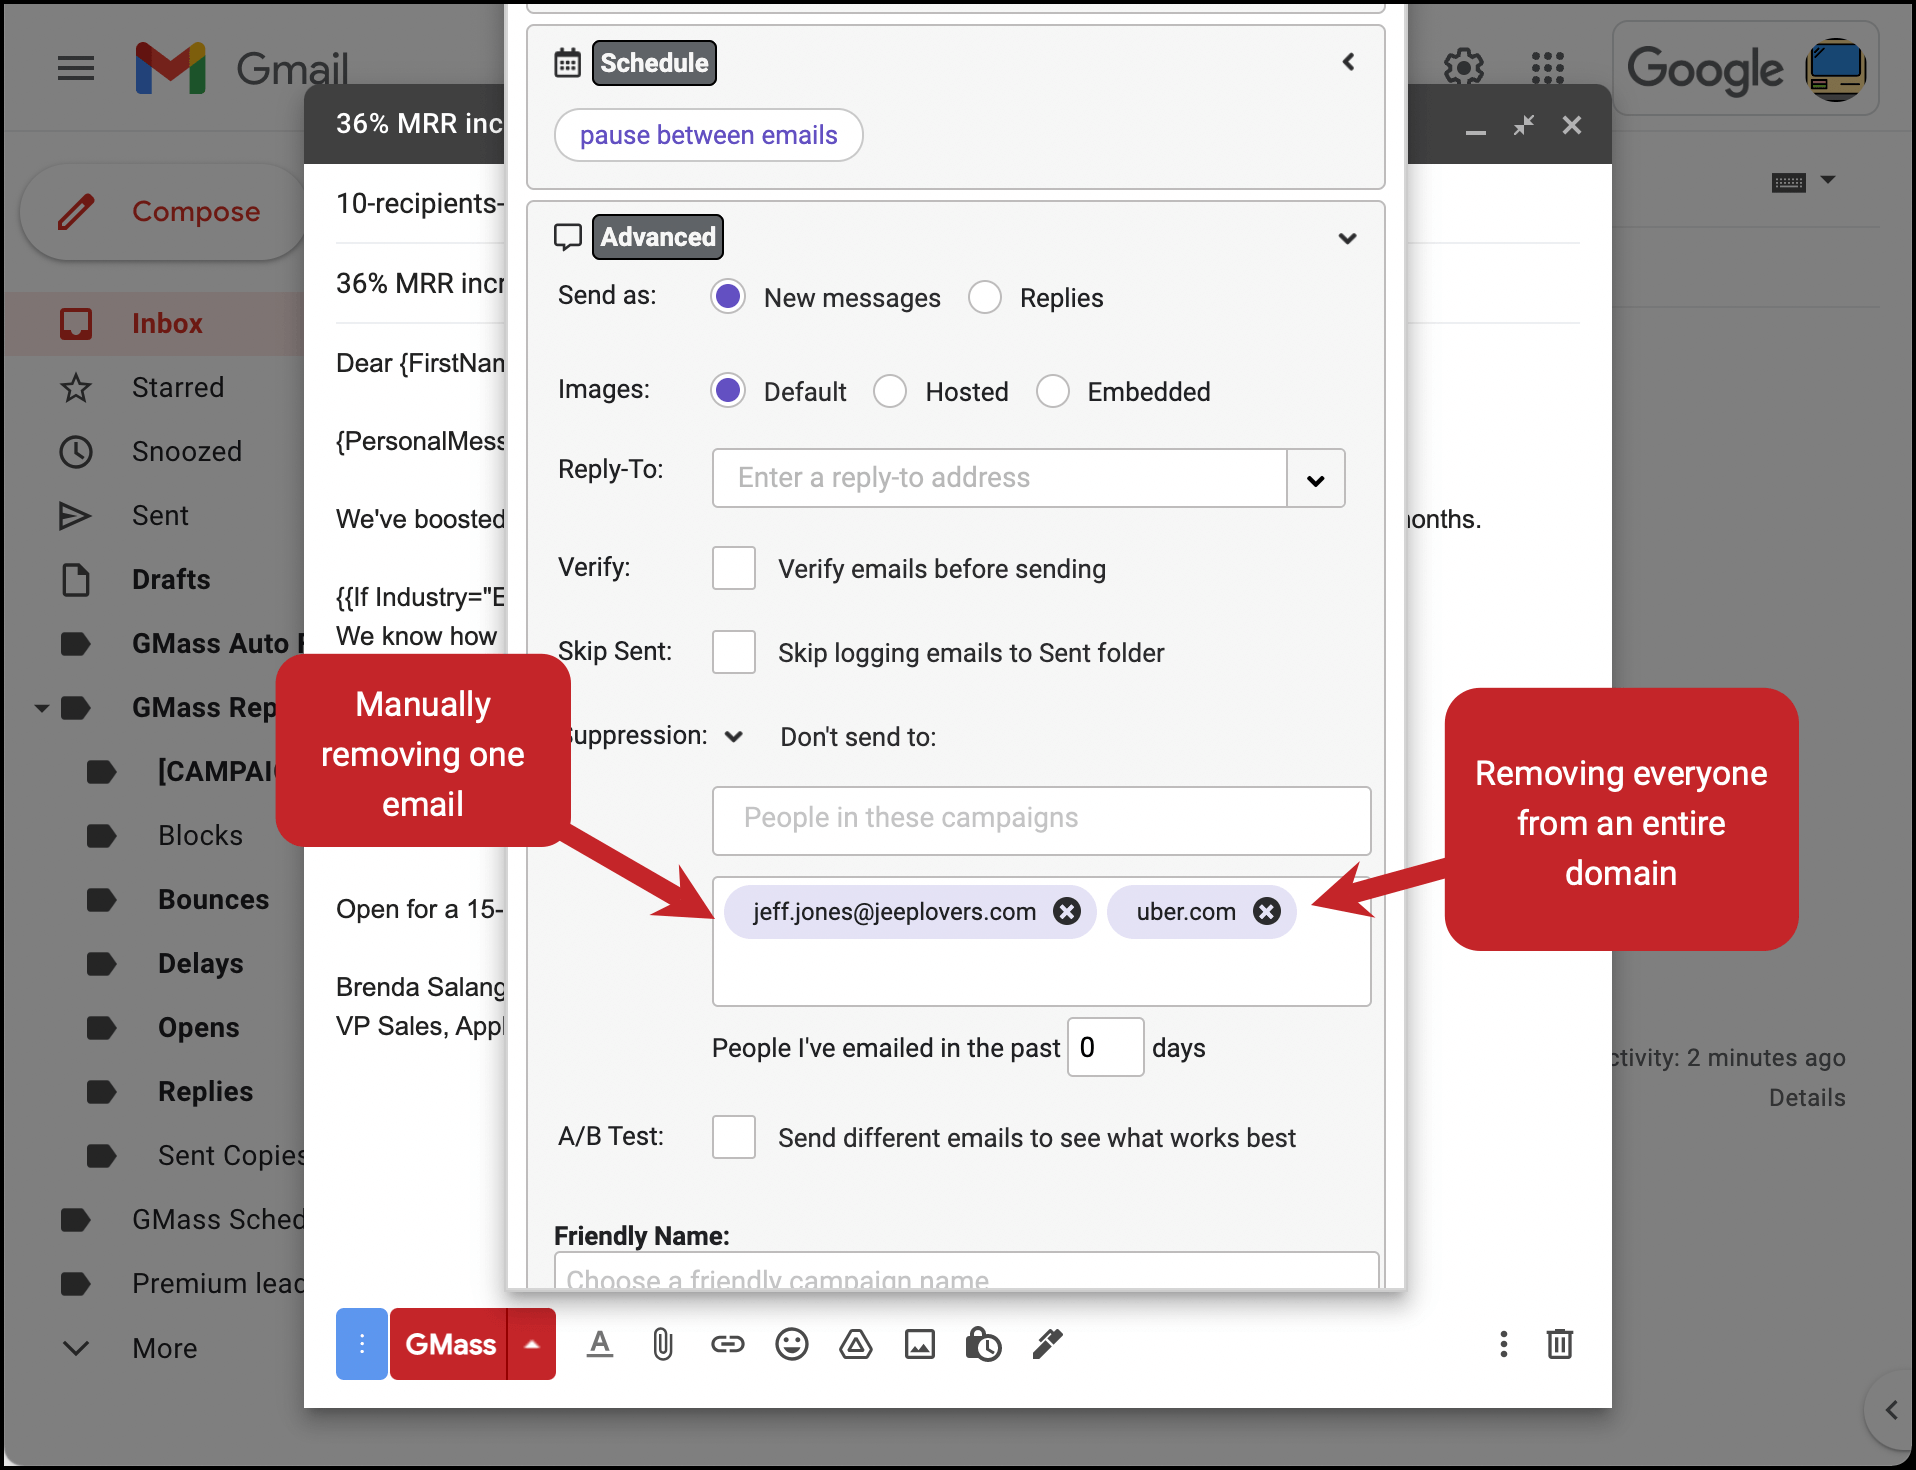Viewport: 1916px width, 1470px height.
Task: Select Default images option
Action: click(x=728, y=391)
